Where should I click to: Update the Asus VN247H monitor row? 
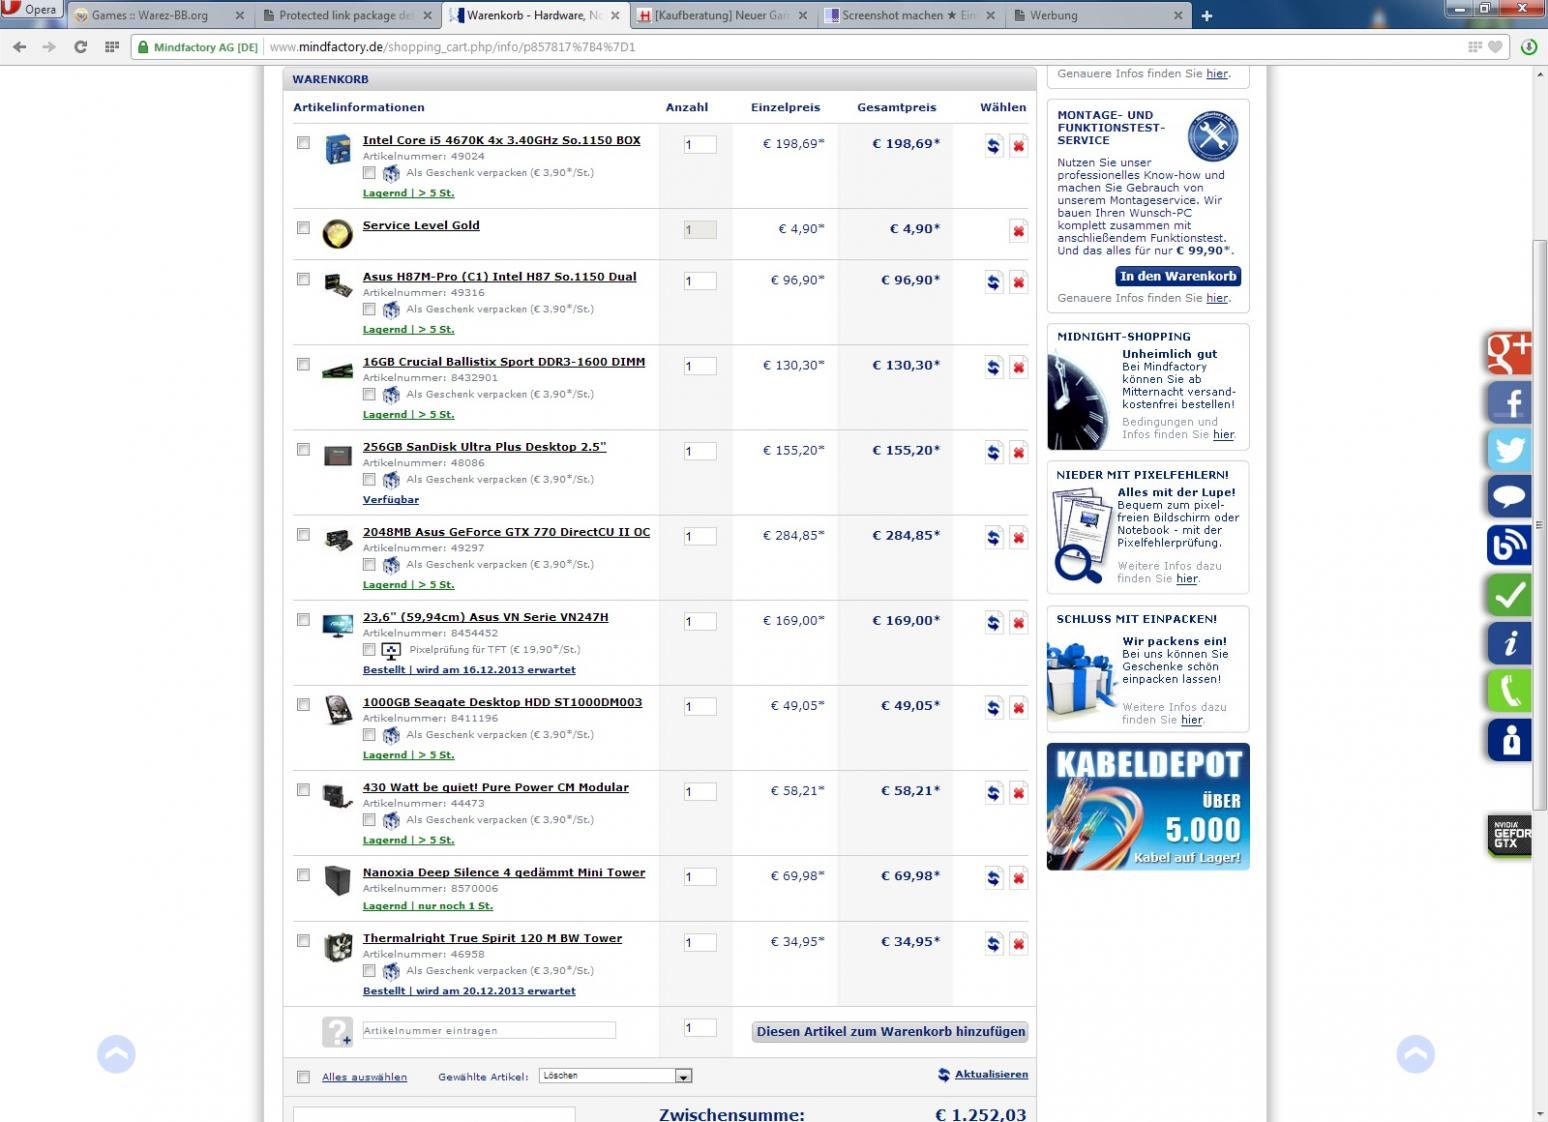pos(993,622)
